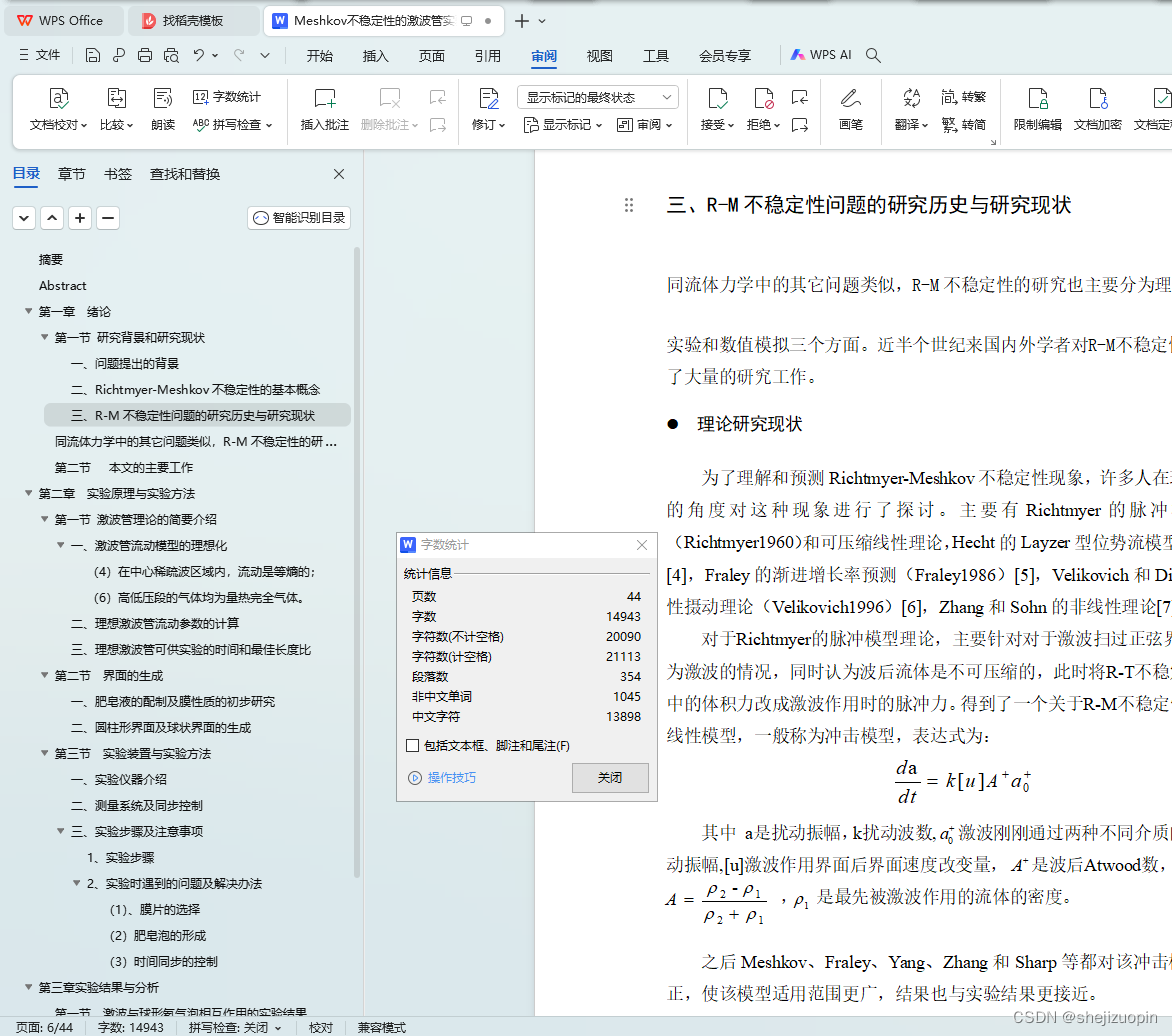Click 转繁 convert to traditional Chinese
The width and height of the screenshot is (1172, 1036).
(964, 97)
